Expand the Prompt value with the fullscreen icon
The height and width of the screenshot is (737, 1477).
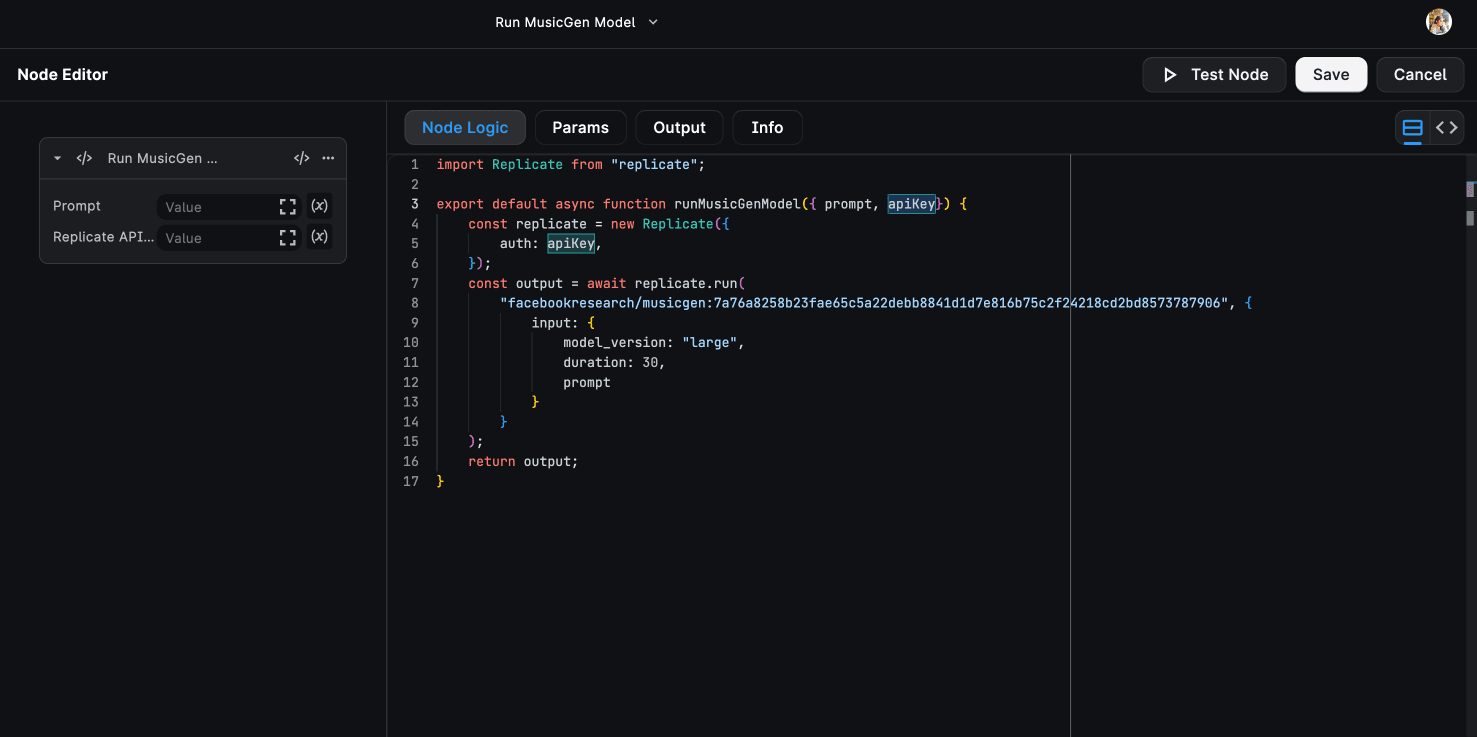[x=287, y=206]
